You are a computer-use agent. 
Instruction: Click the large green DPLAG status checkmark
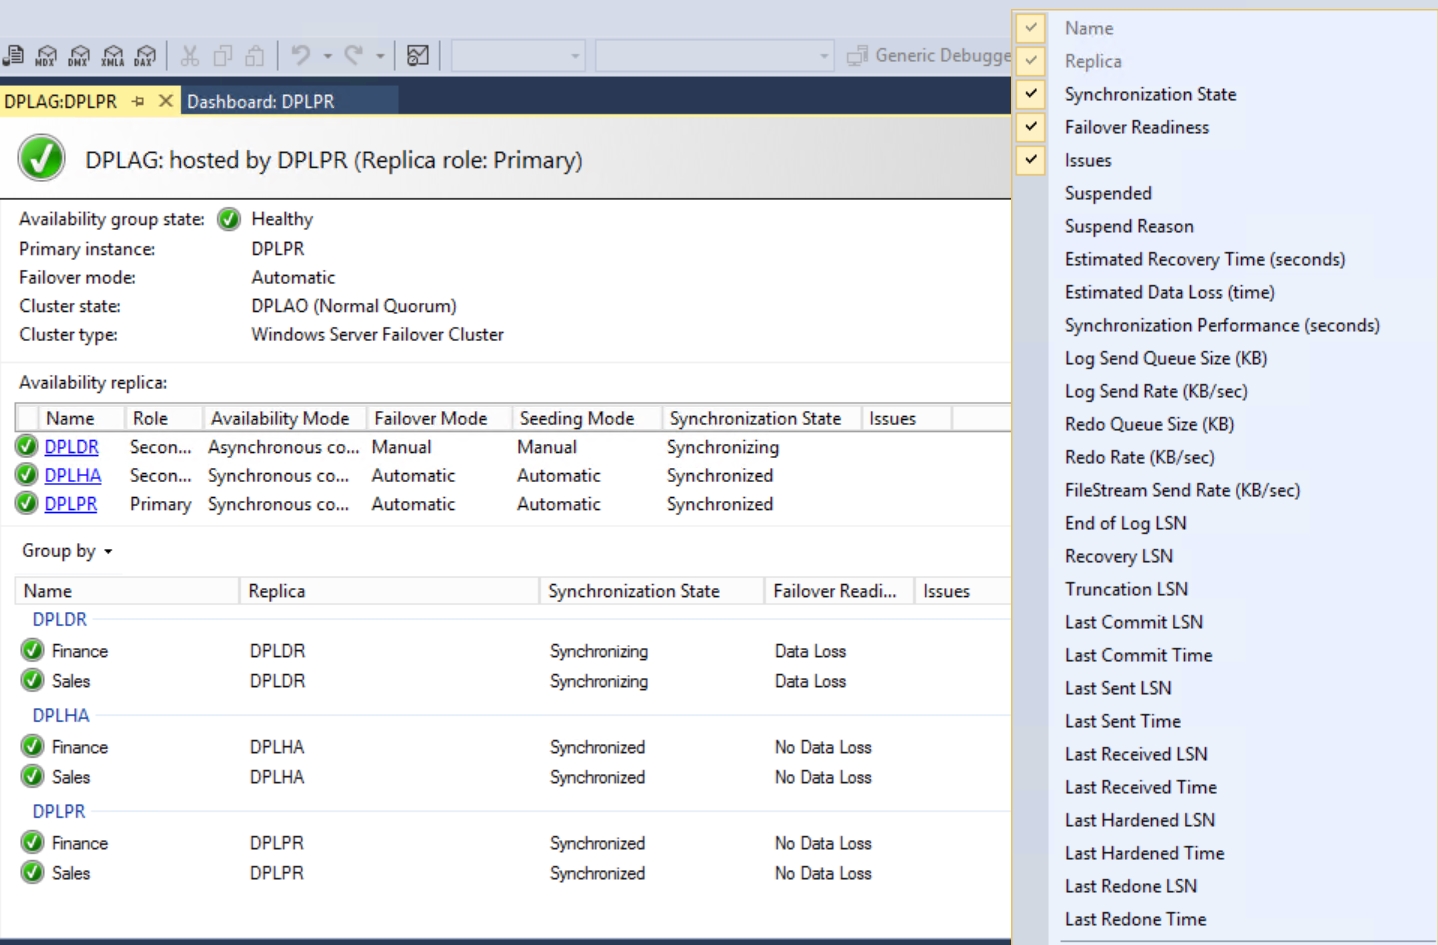coord(42,159)
